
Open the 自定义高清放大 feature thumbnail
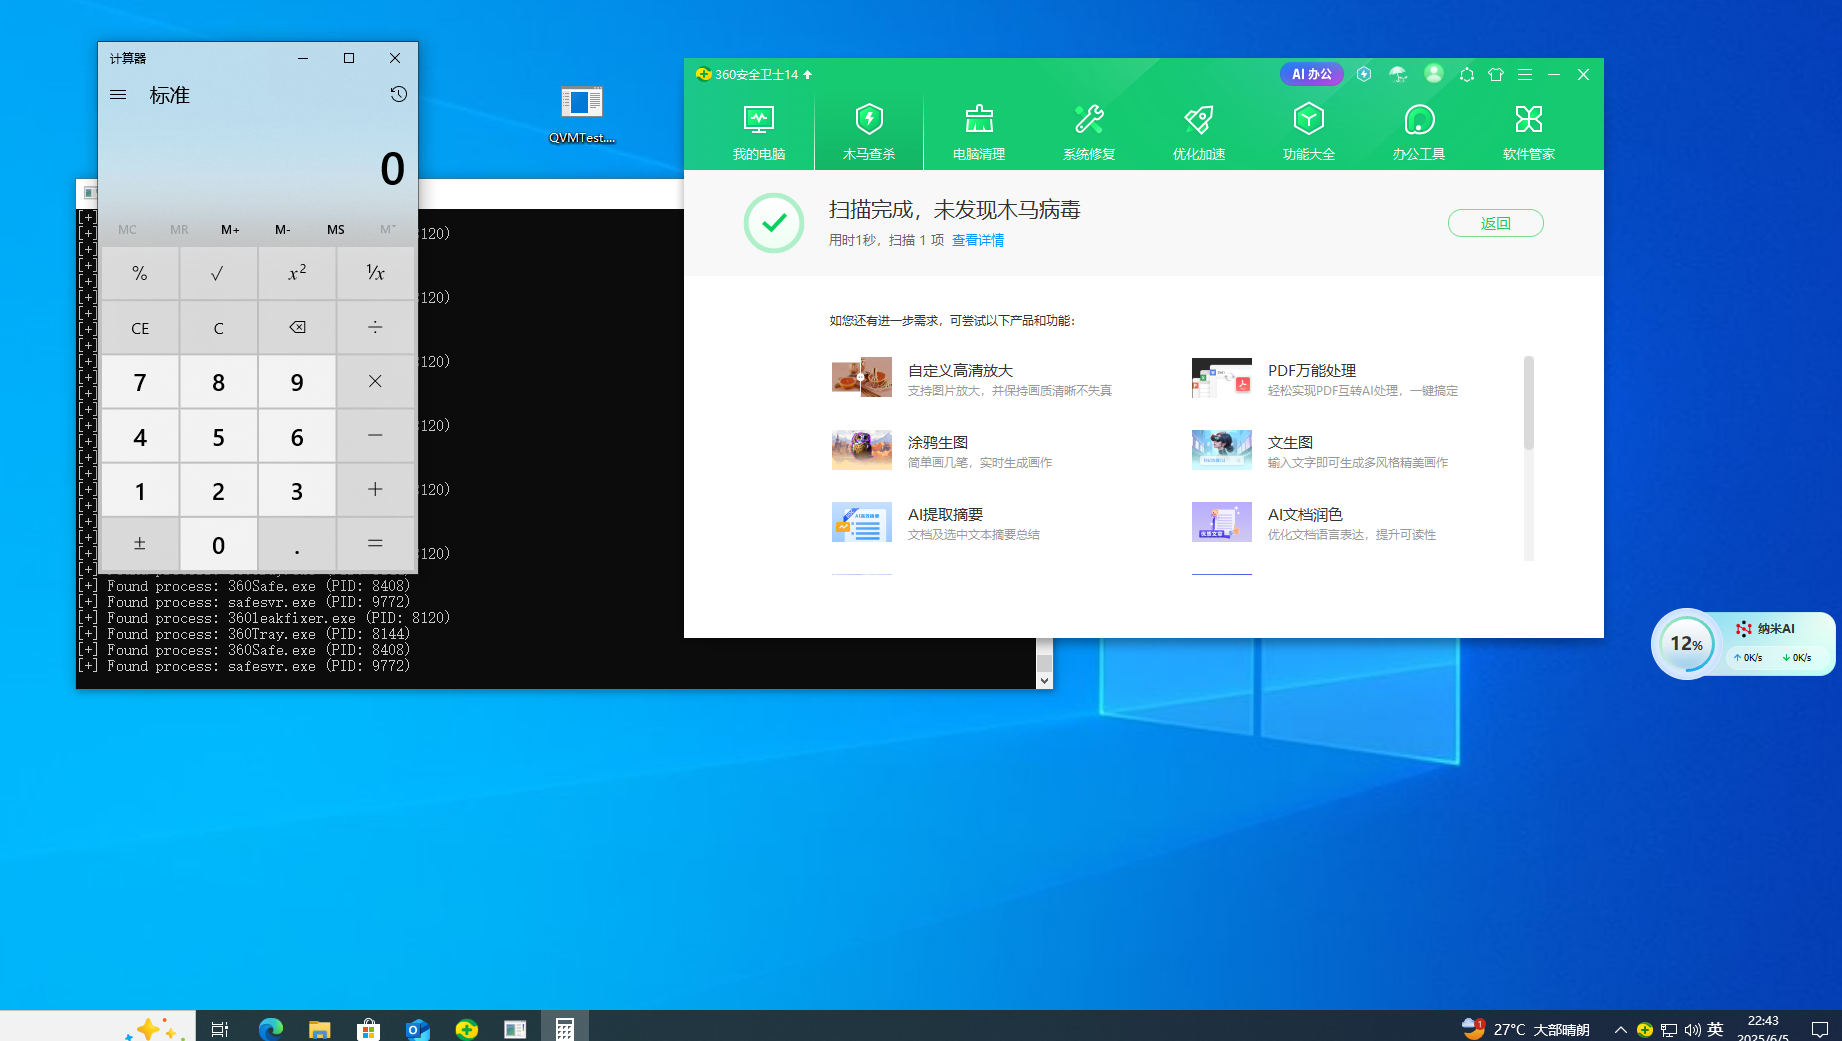(x=862, y=378)
